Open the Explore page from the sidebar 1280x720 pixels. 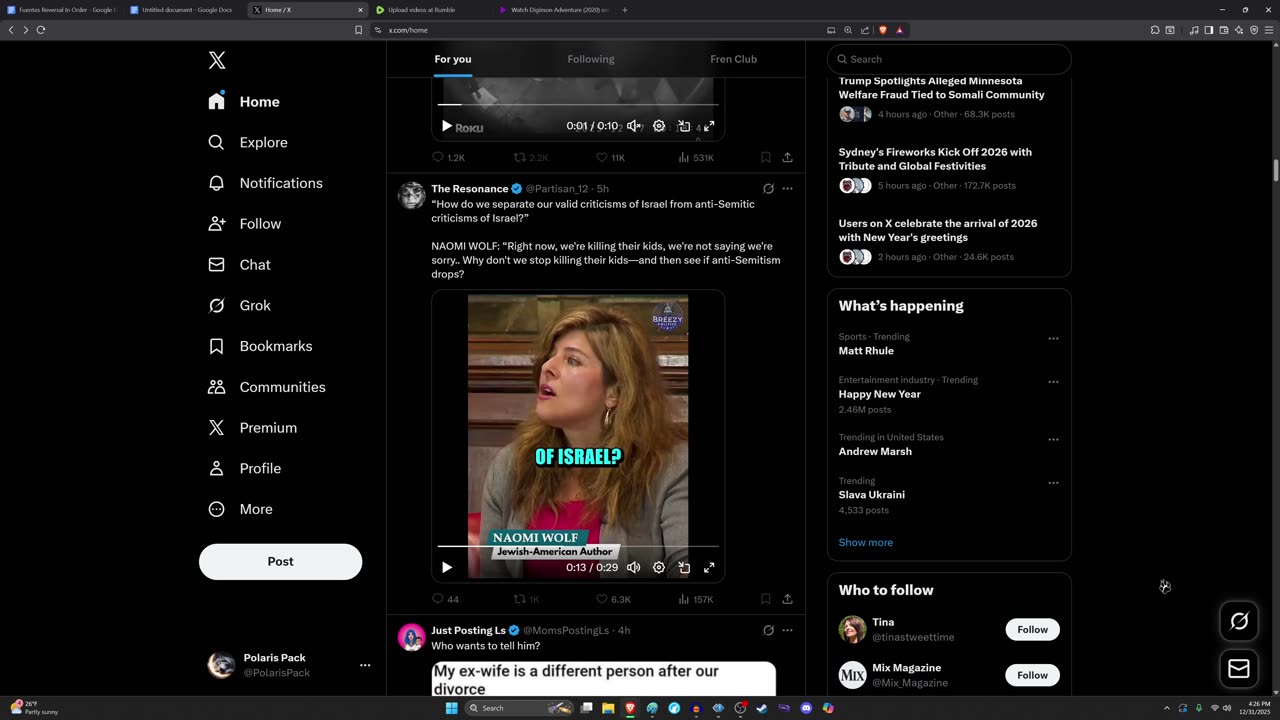tap(248, 142)
